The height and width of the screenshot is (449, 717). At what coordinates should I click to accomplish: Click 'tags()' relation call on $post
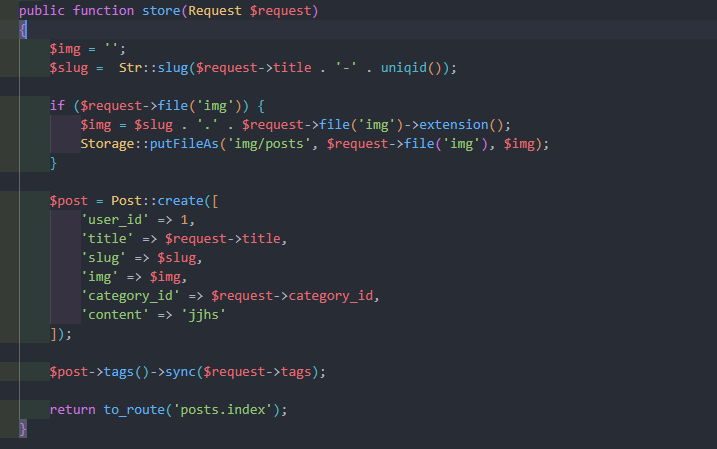126,372
